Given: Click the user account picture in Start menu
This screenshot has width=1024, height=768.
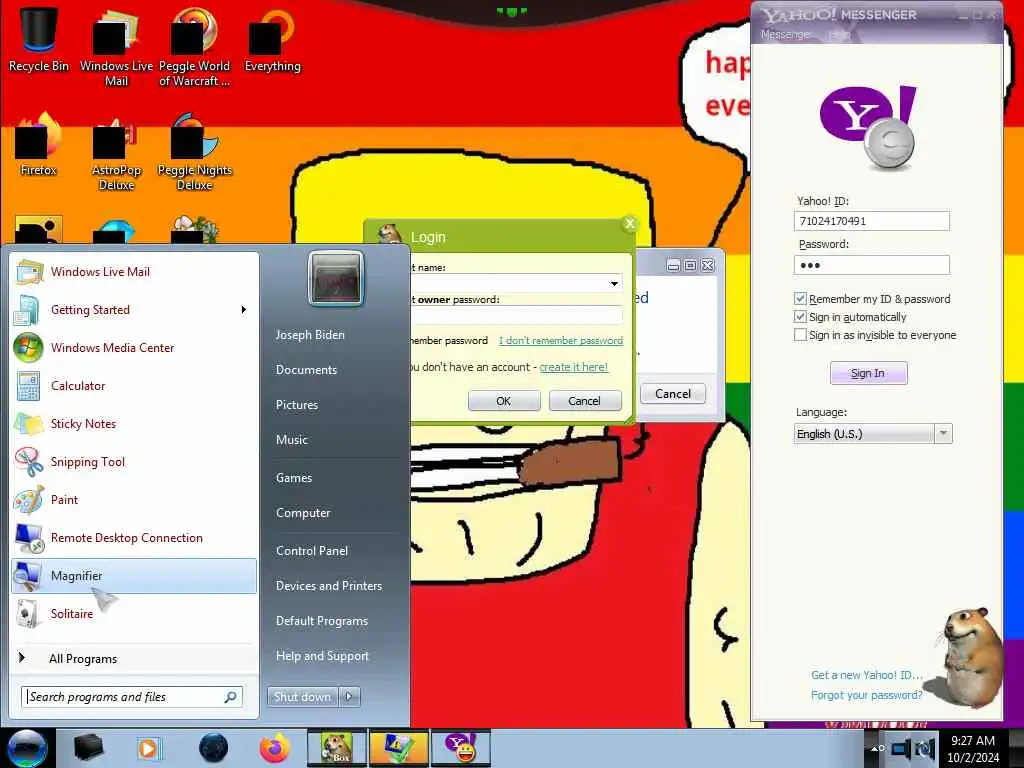Looking at the screenshot, I should click(x=336, y=278).
